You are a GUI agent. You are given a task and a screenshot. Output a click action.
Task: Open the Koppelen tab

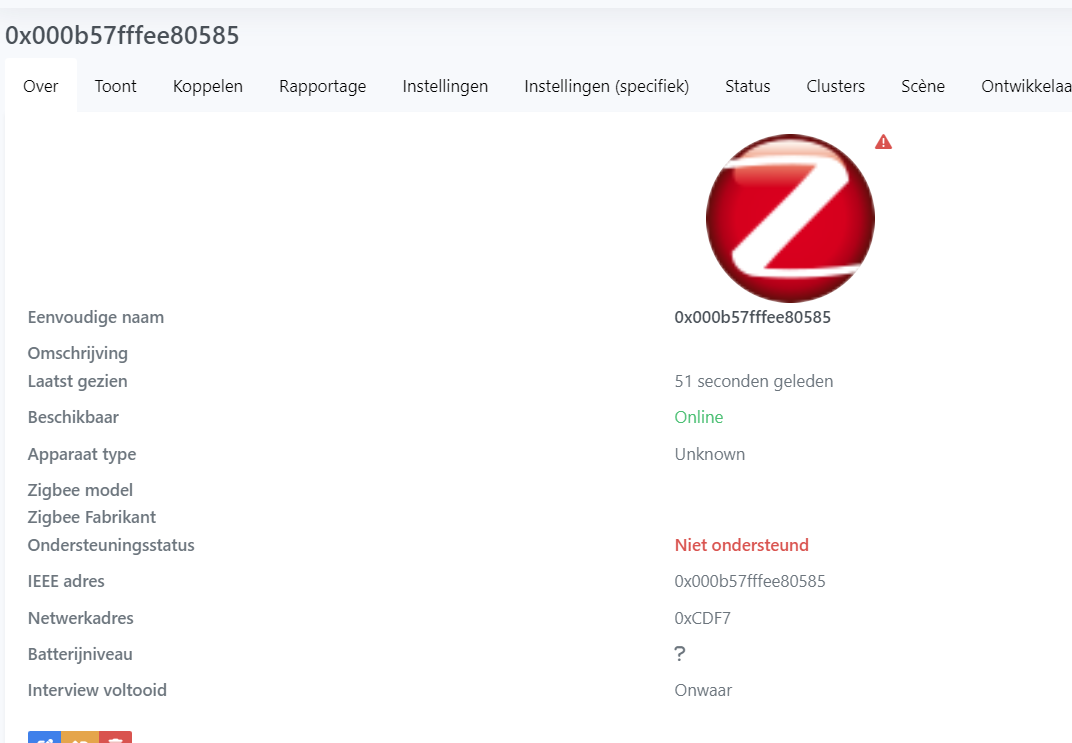coord(208,86)
